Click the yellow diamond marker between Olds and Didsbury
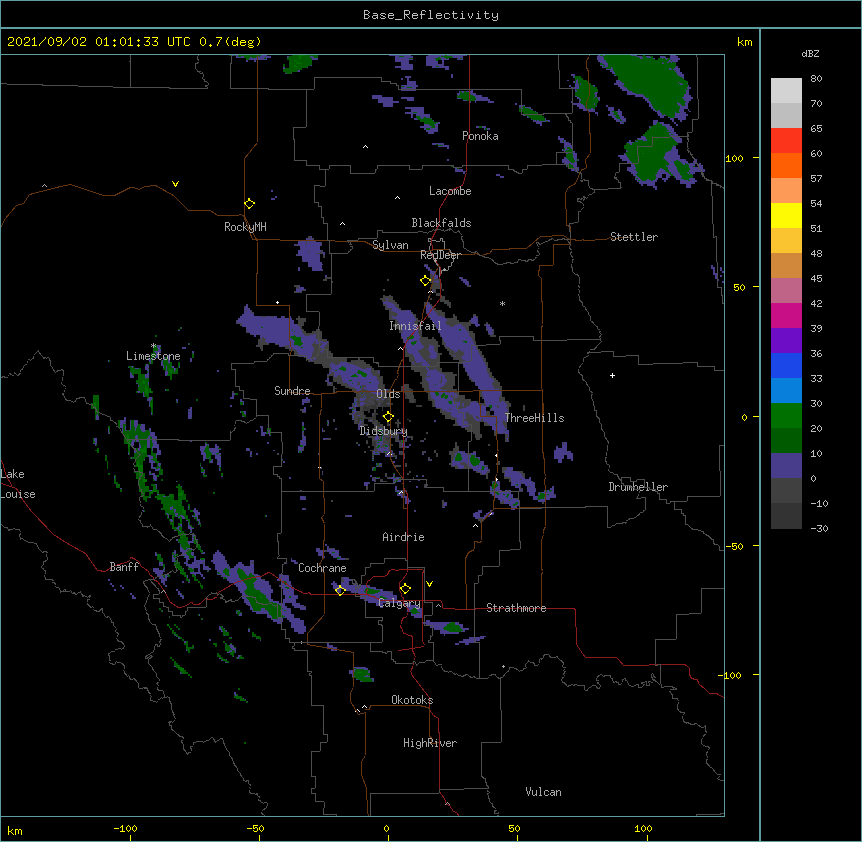Image resolution: width=862 pixels, height=842 pixels. pyautogui.click(x=388, y=417)
